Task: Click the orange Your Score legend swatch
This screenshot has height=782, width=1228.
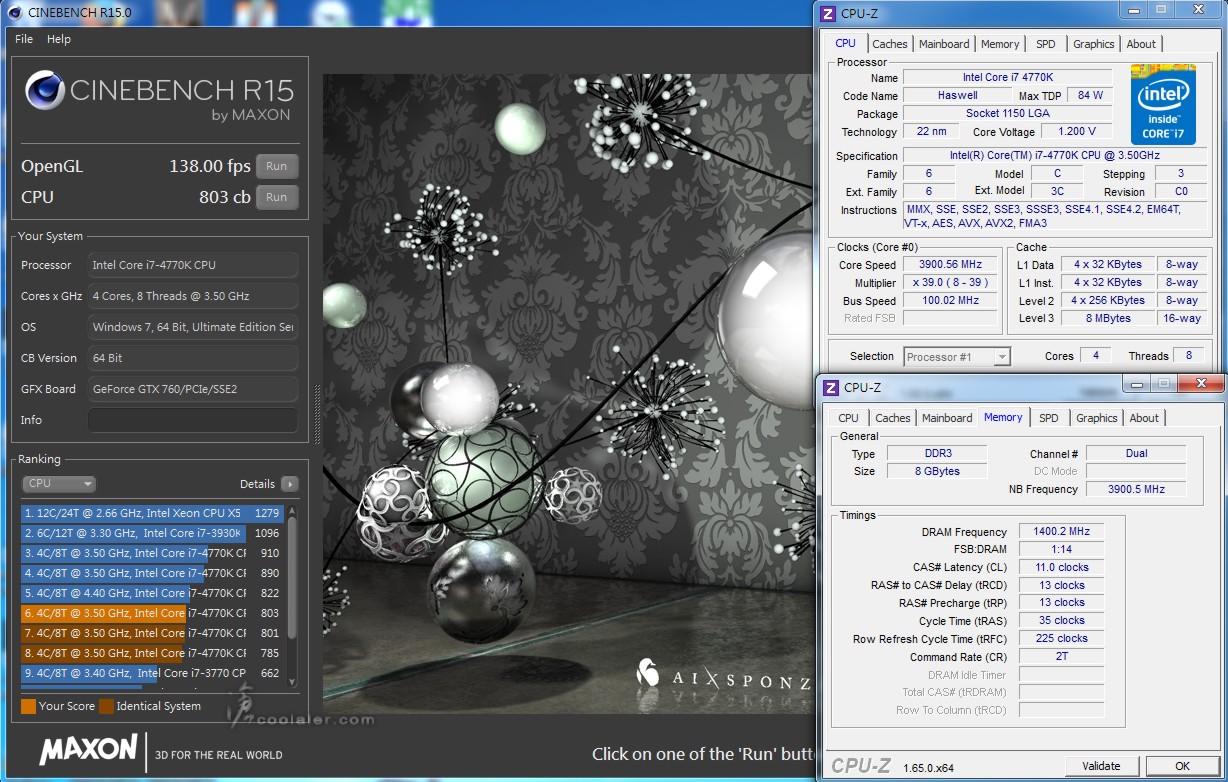Action: coord(28,706)
